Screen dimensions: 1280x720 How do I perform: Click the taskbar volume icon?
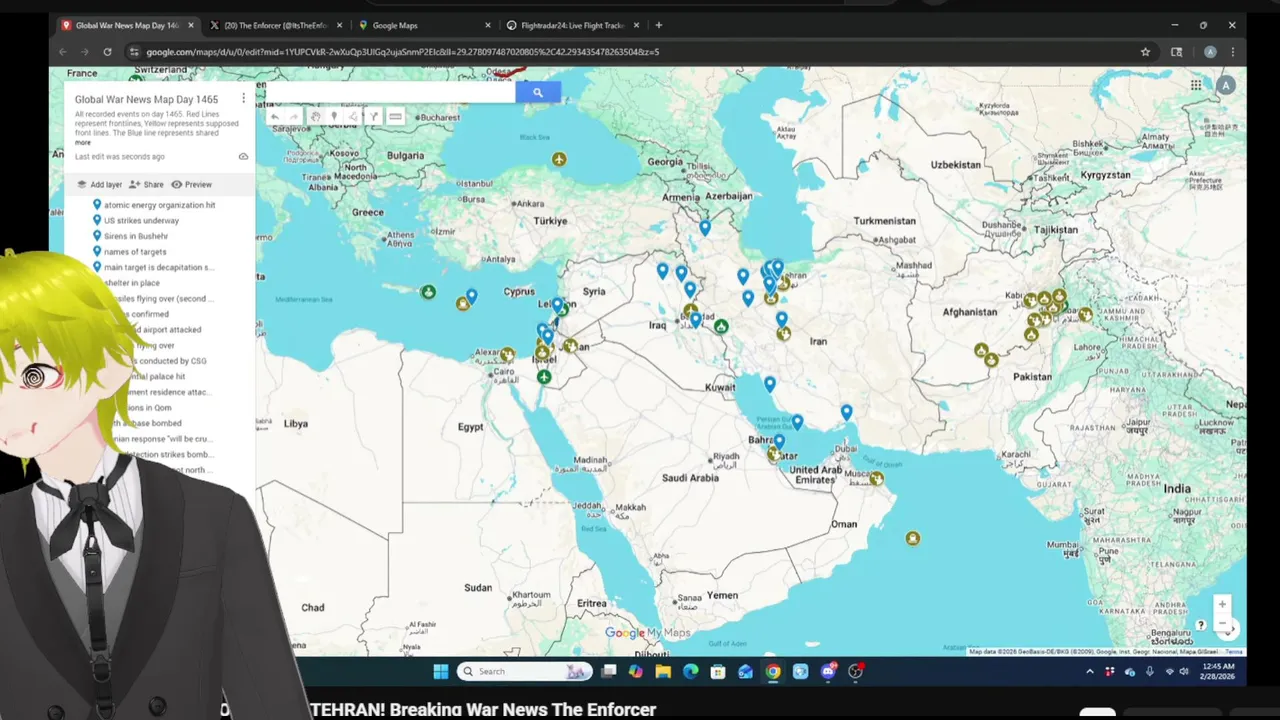click(1184, 672)
